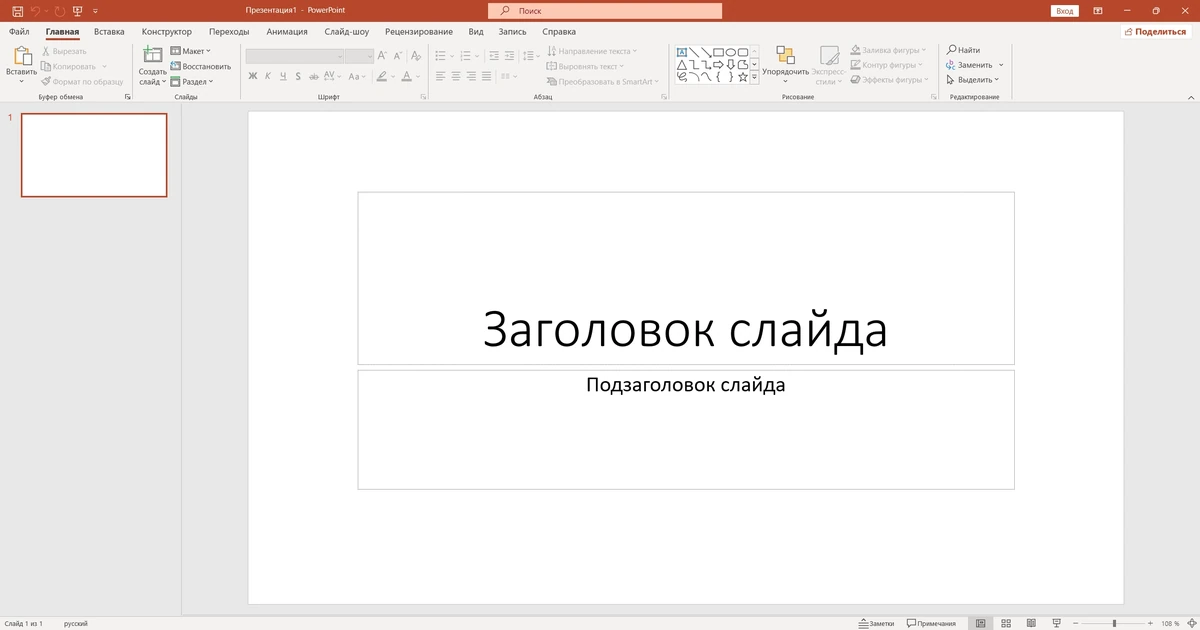Click the Line spacing icon
The width and height of the screenshot is (1200, 630).
tap(528, 56)
